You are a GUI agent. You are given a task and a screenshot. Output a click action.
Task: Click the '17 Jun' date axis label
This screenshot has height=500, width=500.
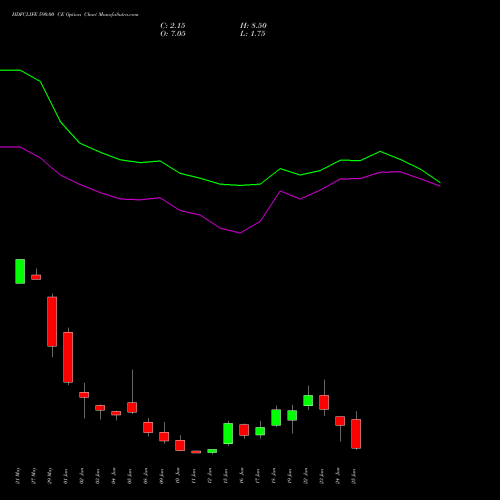(258, 476)
